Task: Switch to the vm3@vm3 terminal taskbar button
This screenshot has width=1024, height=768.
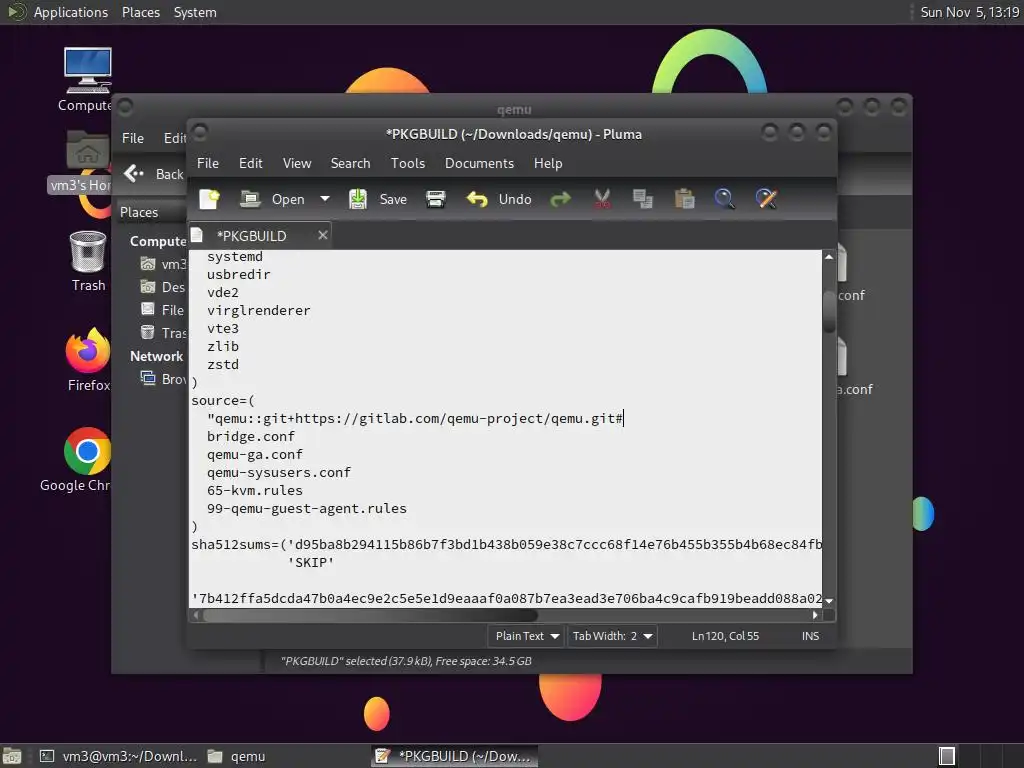Action: pos(118,756)
